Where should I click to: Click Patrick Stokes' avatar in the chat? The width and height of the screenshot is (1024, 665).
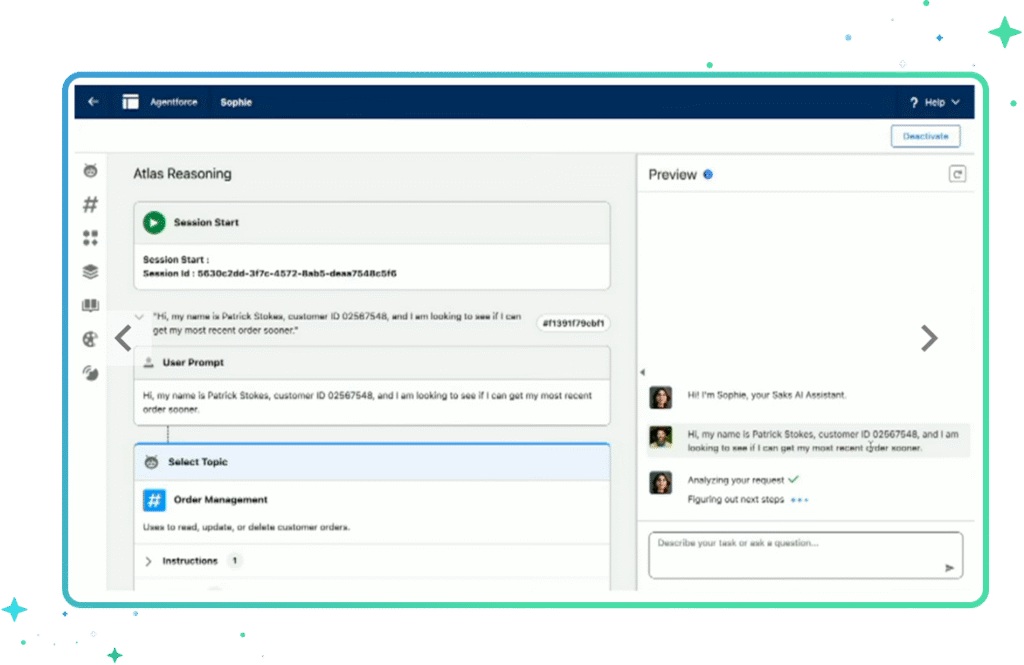661,437
